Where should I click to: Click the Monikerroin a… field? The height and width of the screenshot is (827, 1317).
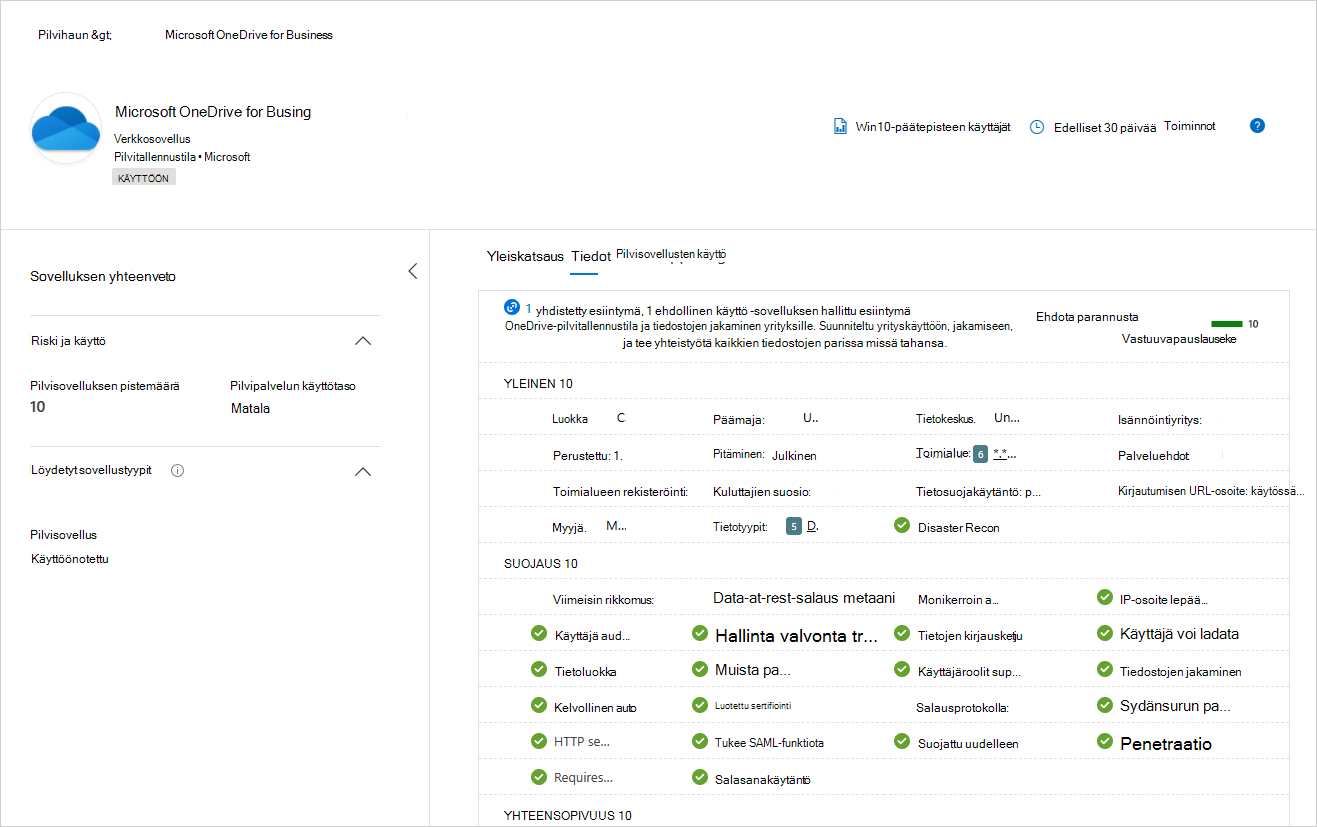[x=958, y=600]
